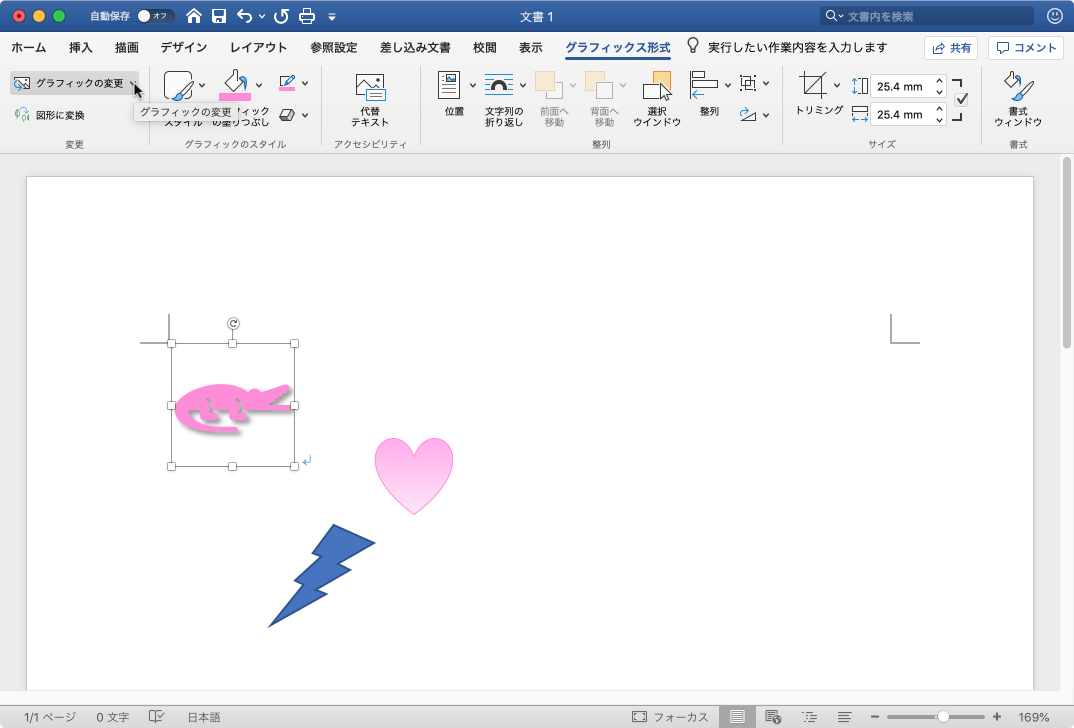Image resolution: width=1074 pixels, height=728 pixels.
Task: Select the pink heart shape
Action: point(414,474)
